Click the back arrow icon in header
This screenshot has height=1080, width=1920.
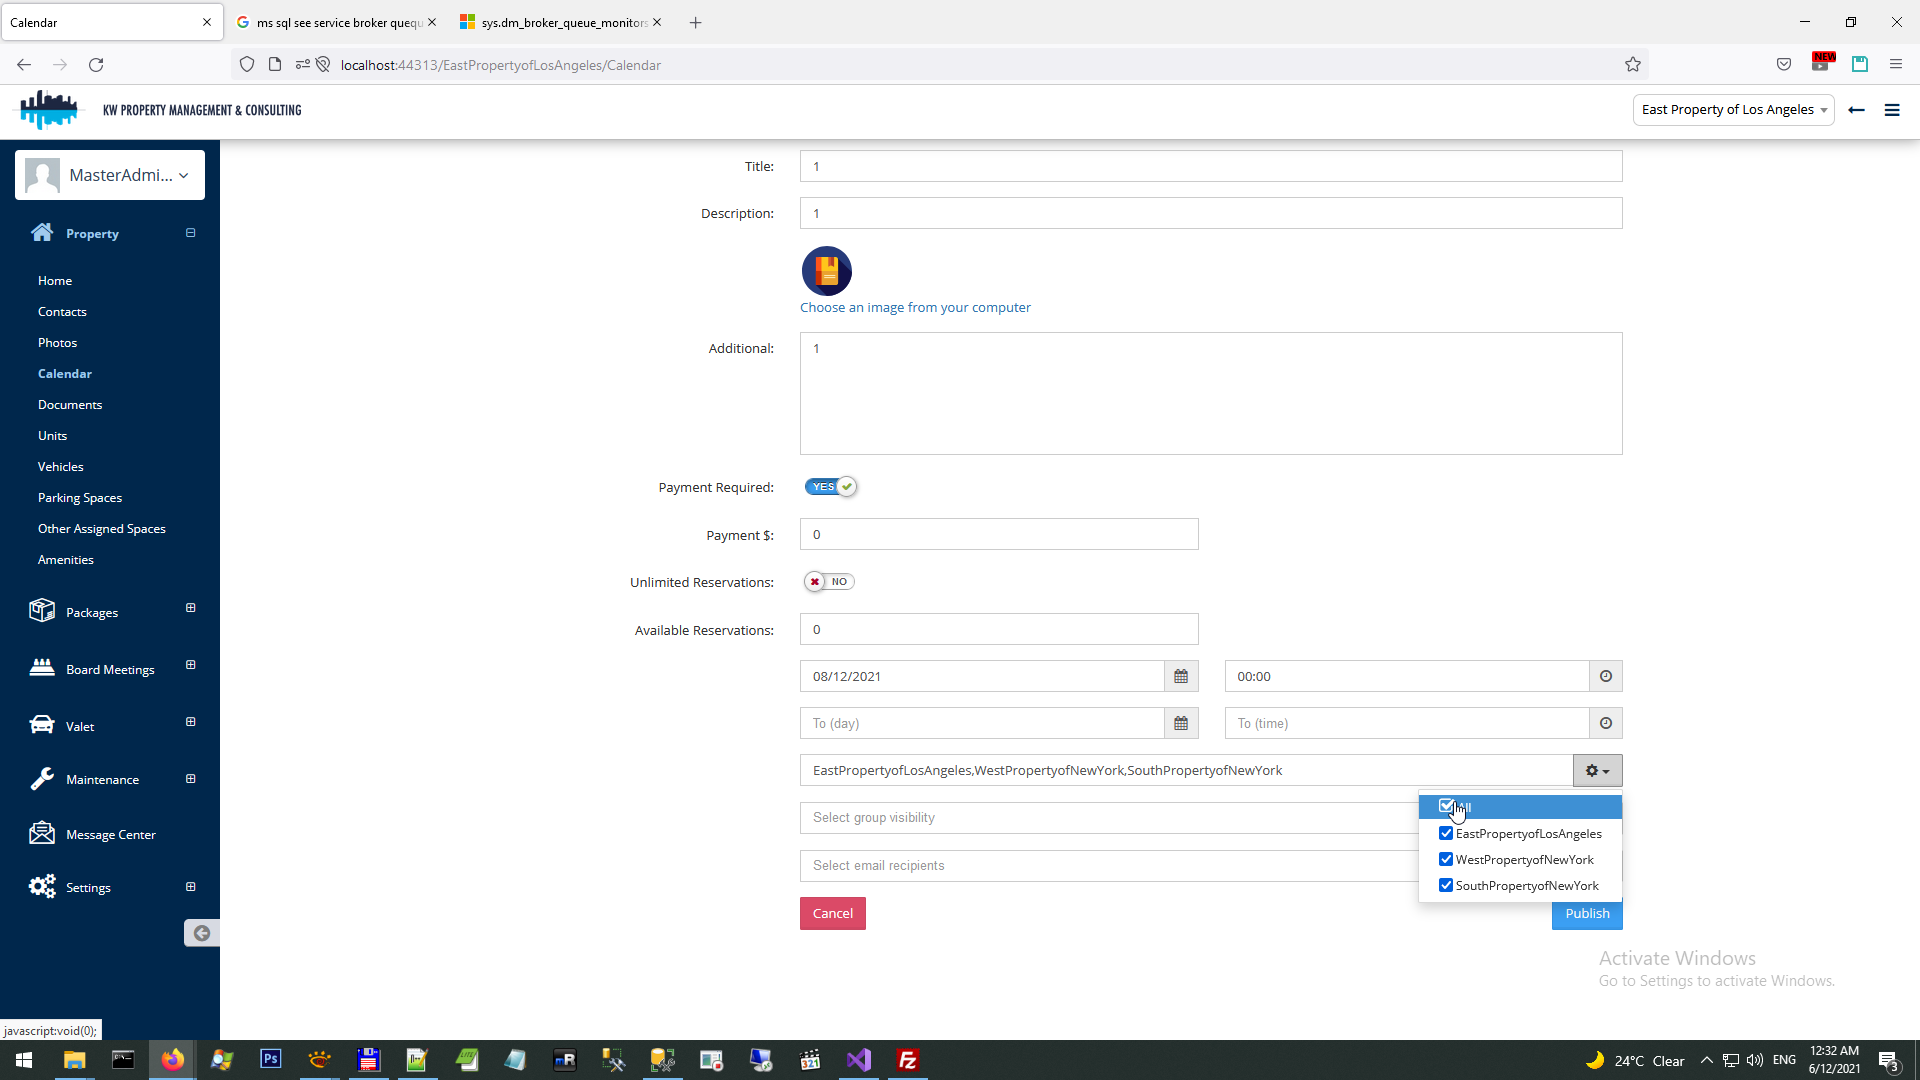click(x=1857, y=110)
